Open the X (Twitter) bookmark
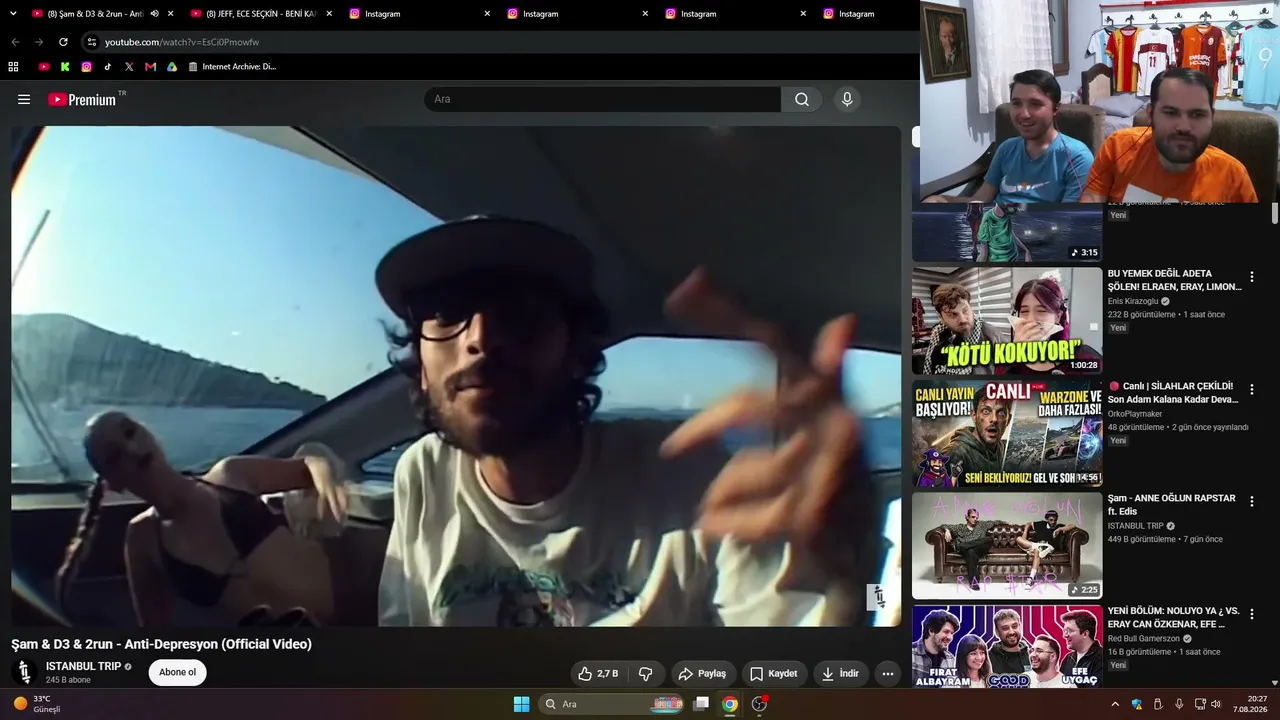The image size is (1280, 720). 129,67
